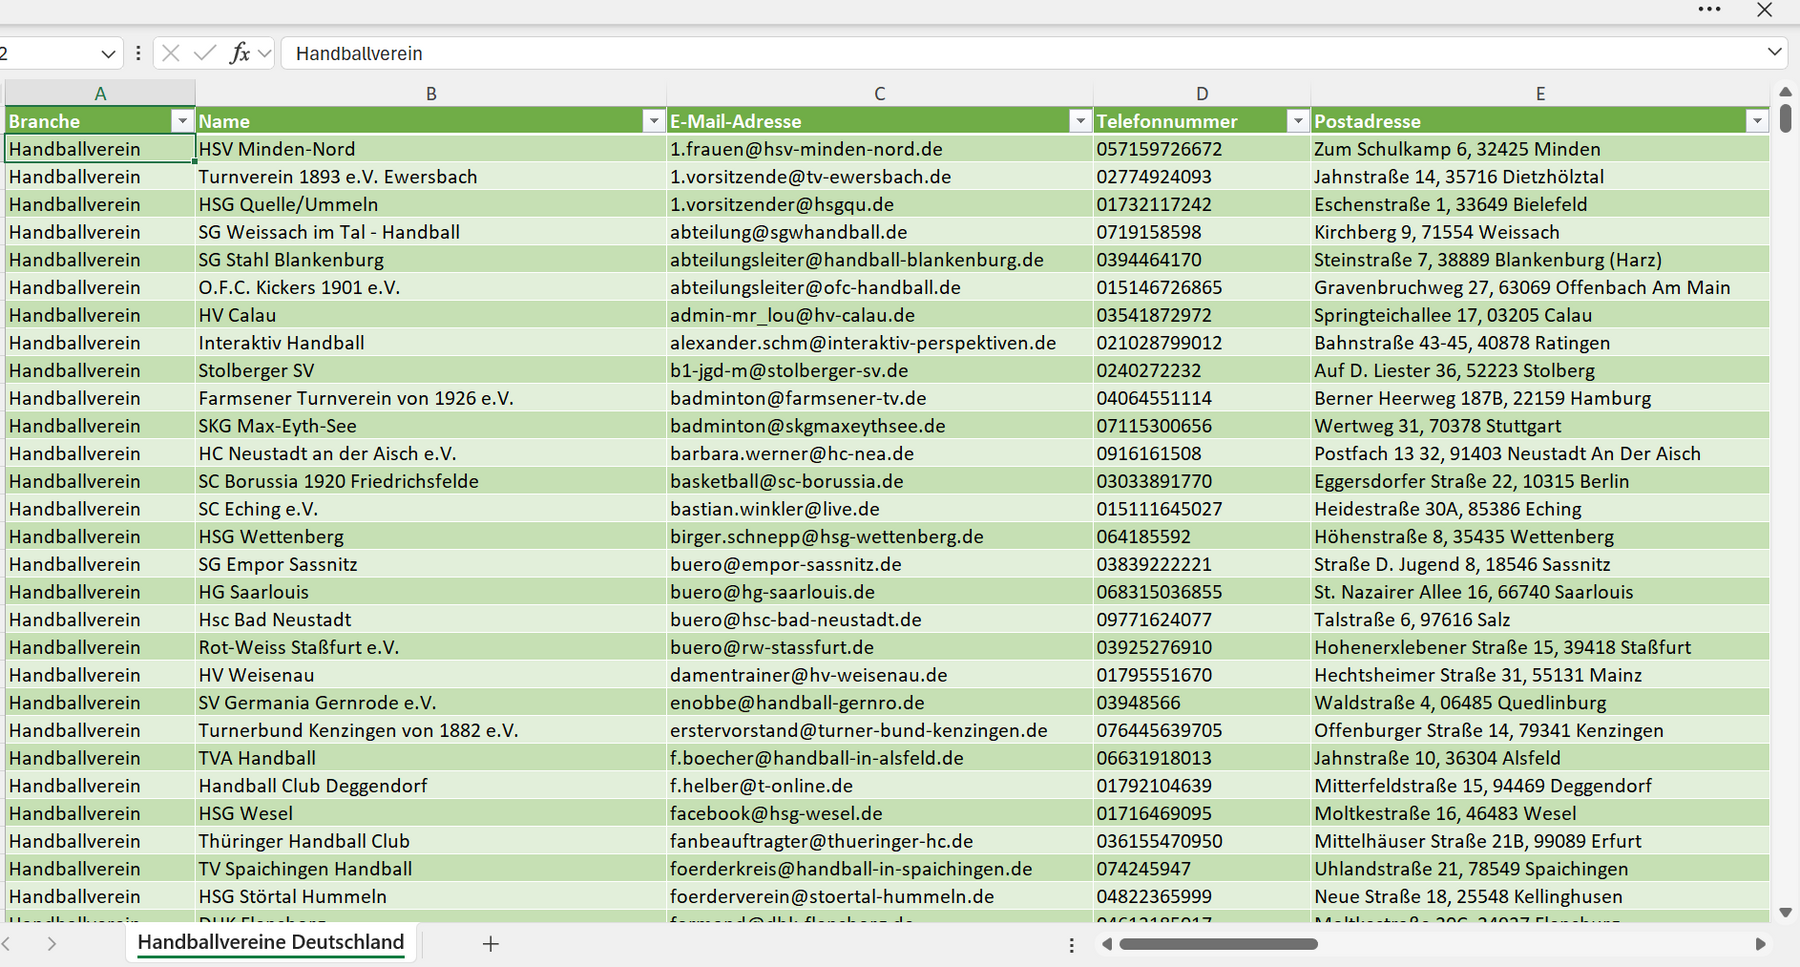Viewport: 1800px width, 967px height.
Task: Click the scrollbar resize dots handle
Action: pos(1072,944)
